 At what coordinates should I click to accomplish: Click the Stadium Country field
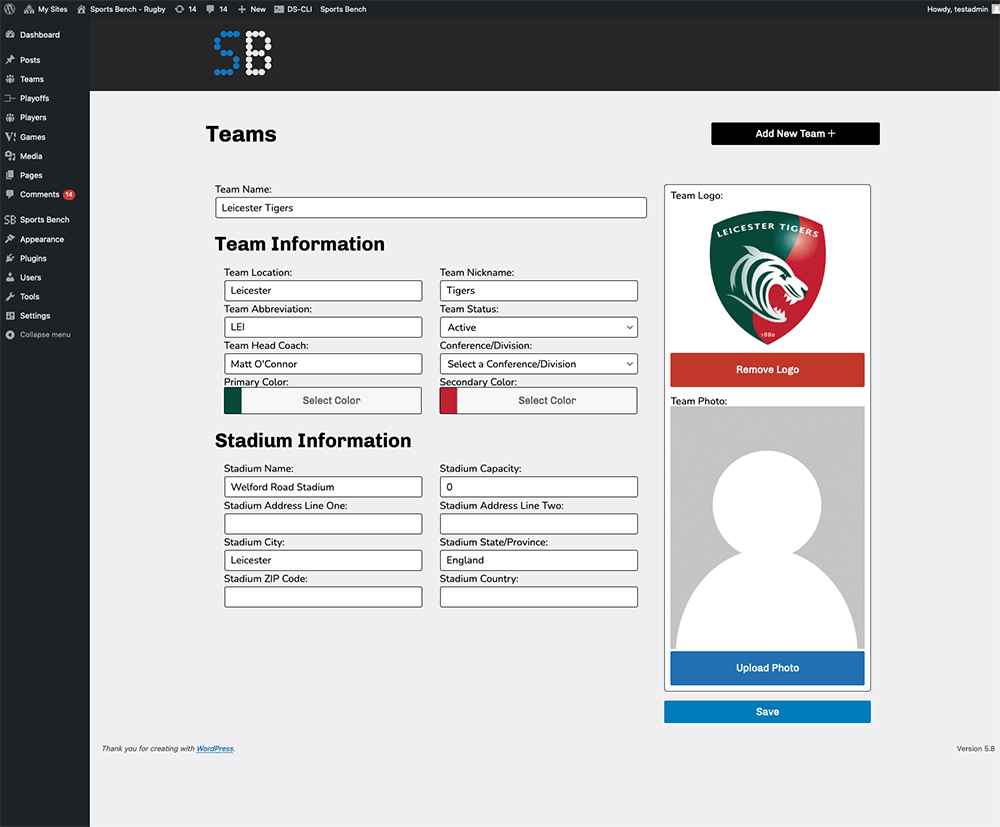(538, 597)
